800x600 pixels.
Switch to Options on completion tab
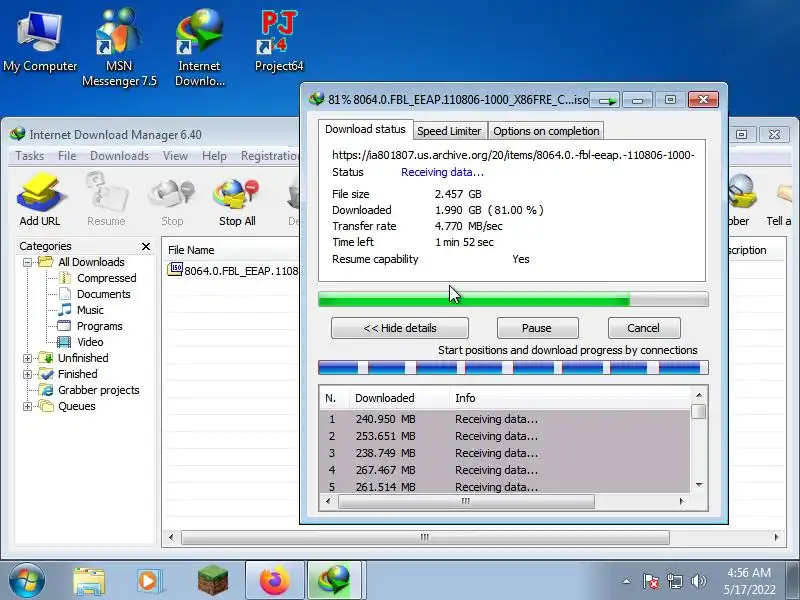pos(546,131)
